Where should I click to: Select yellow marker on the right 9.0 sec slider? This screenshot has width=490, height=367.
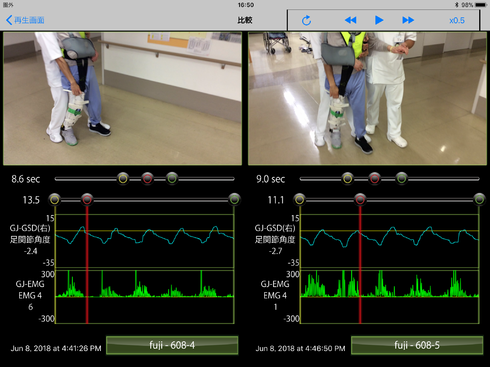348,179
